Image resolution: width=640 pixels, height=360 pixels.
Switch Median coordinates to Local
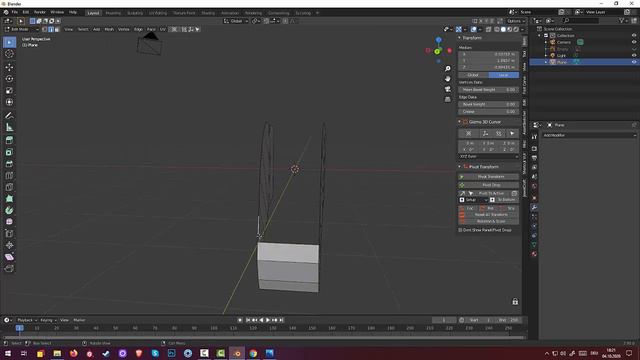tap(504, 75)
